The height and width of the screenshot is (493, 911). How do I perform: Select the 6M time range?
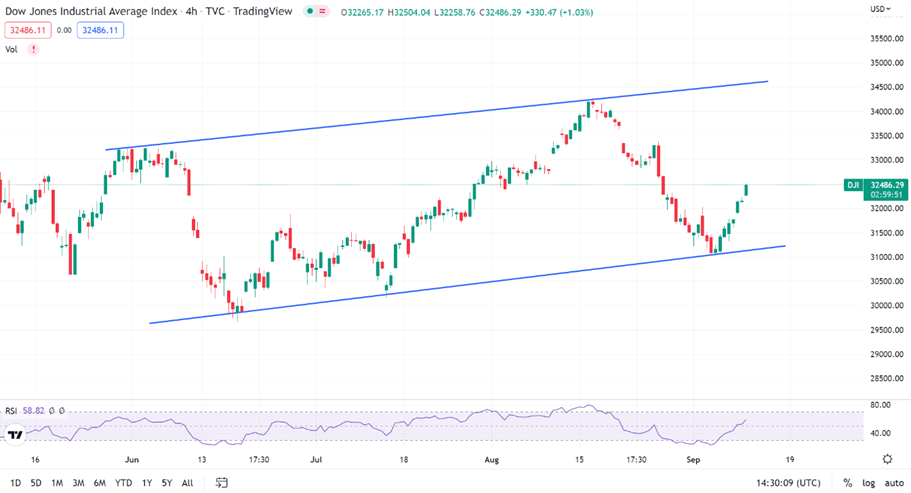pos(100,483)
